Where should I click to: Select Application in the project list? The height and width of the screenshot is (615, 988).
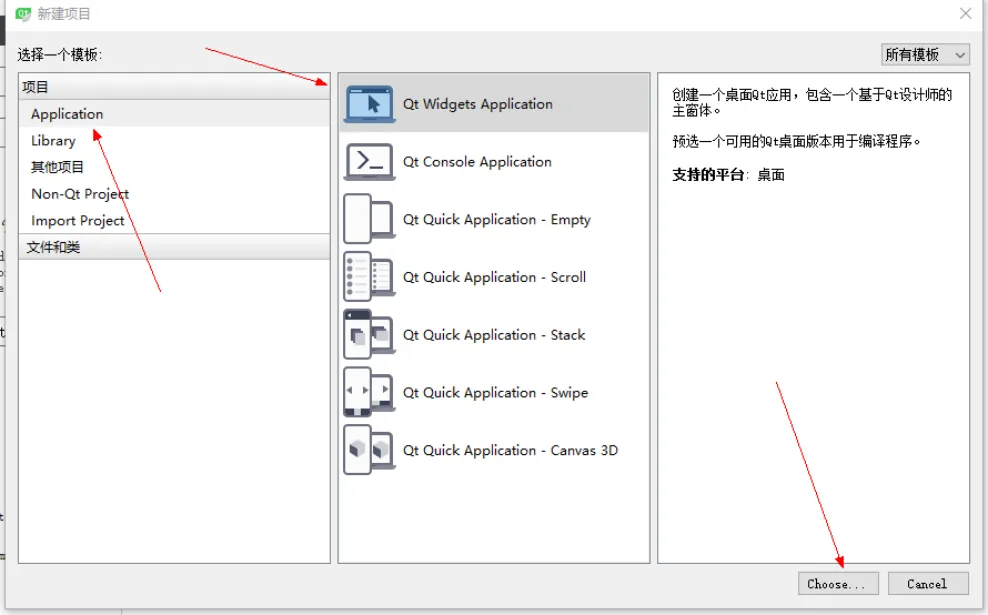pos(67,114)
